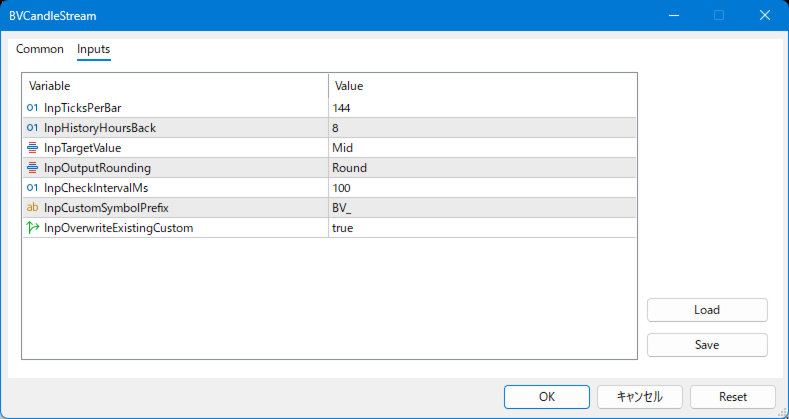Viewport: 789px width, 419px height.
Task: Click the enum icon beside InpTargetValue
Action: click(33, 148)
